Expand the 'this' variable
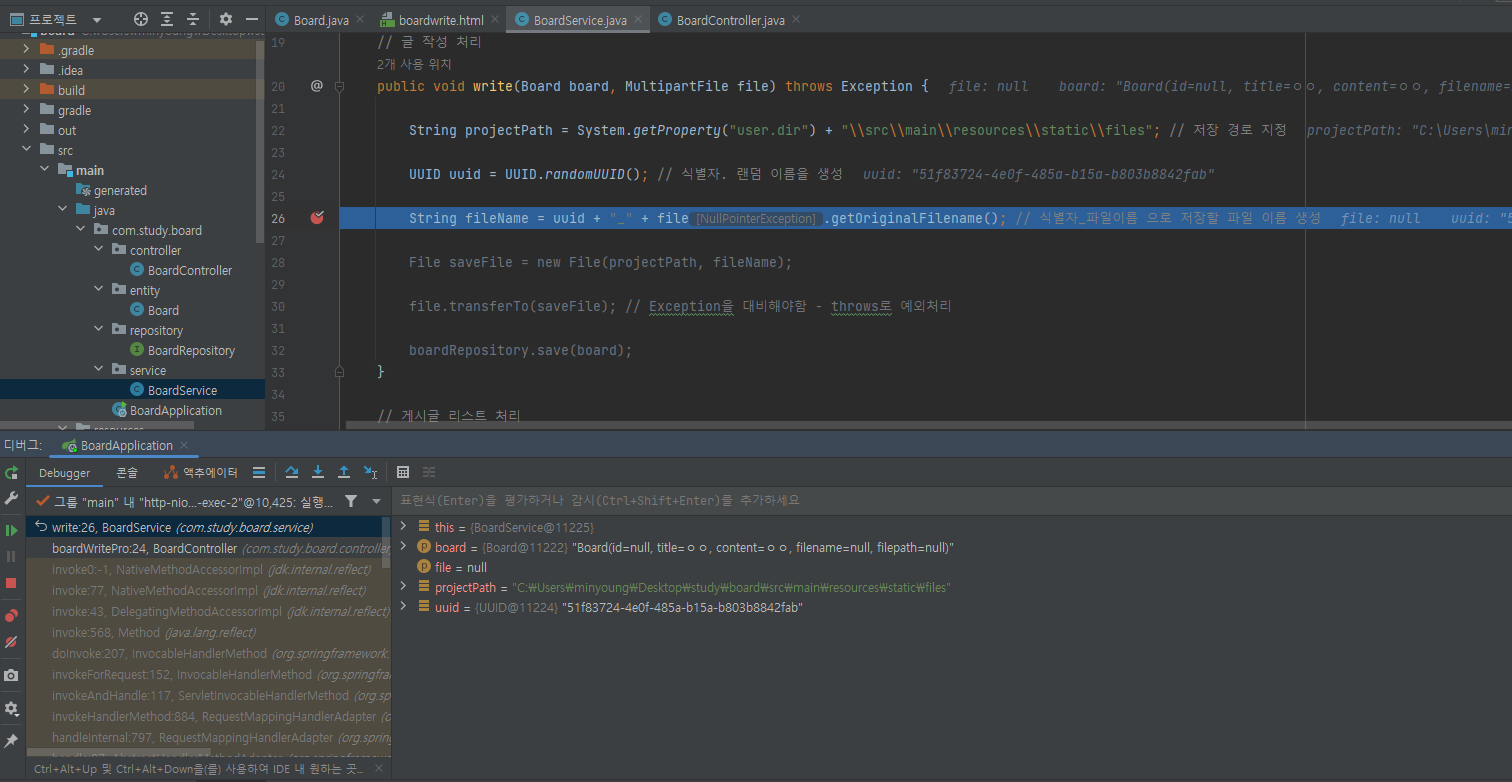Screen dimensions: 1512x782 tap(403, 526)
